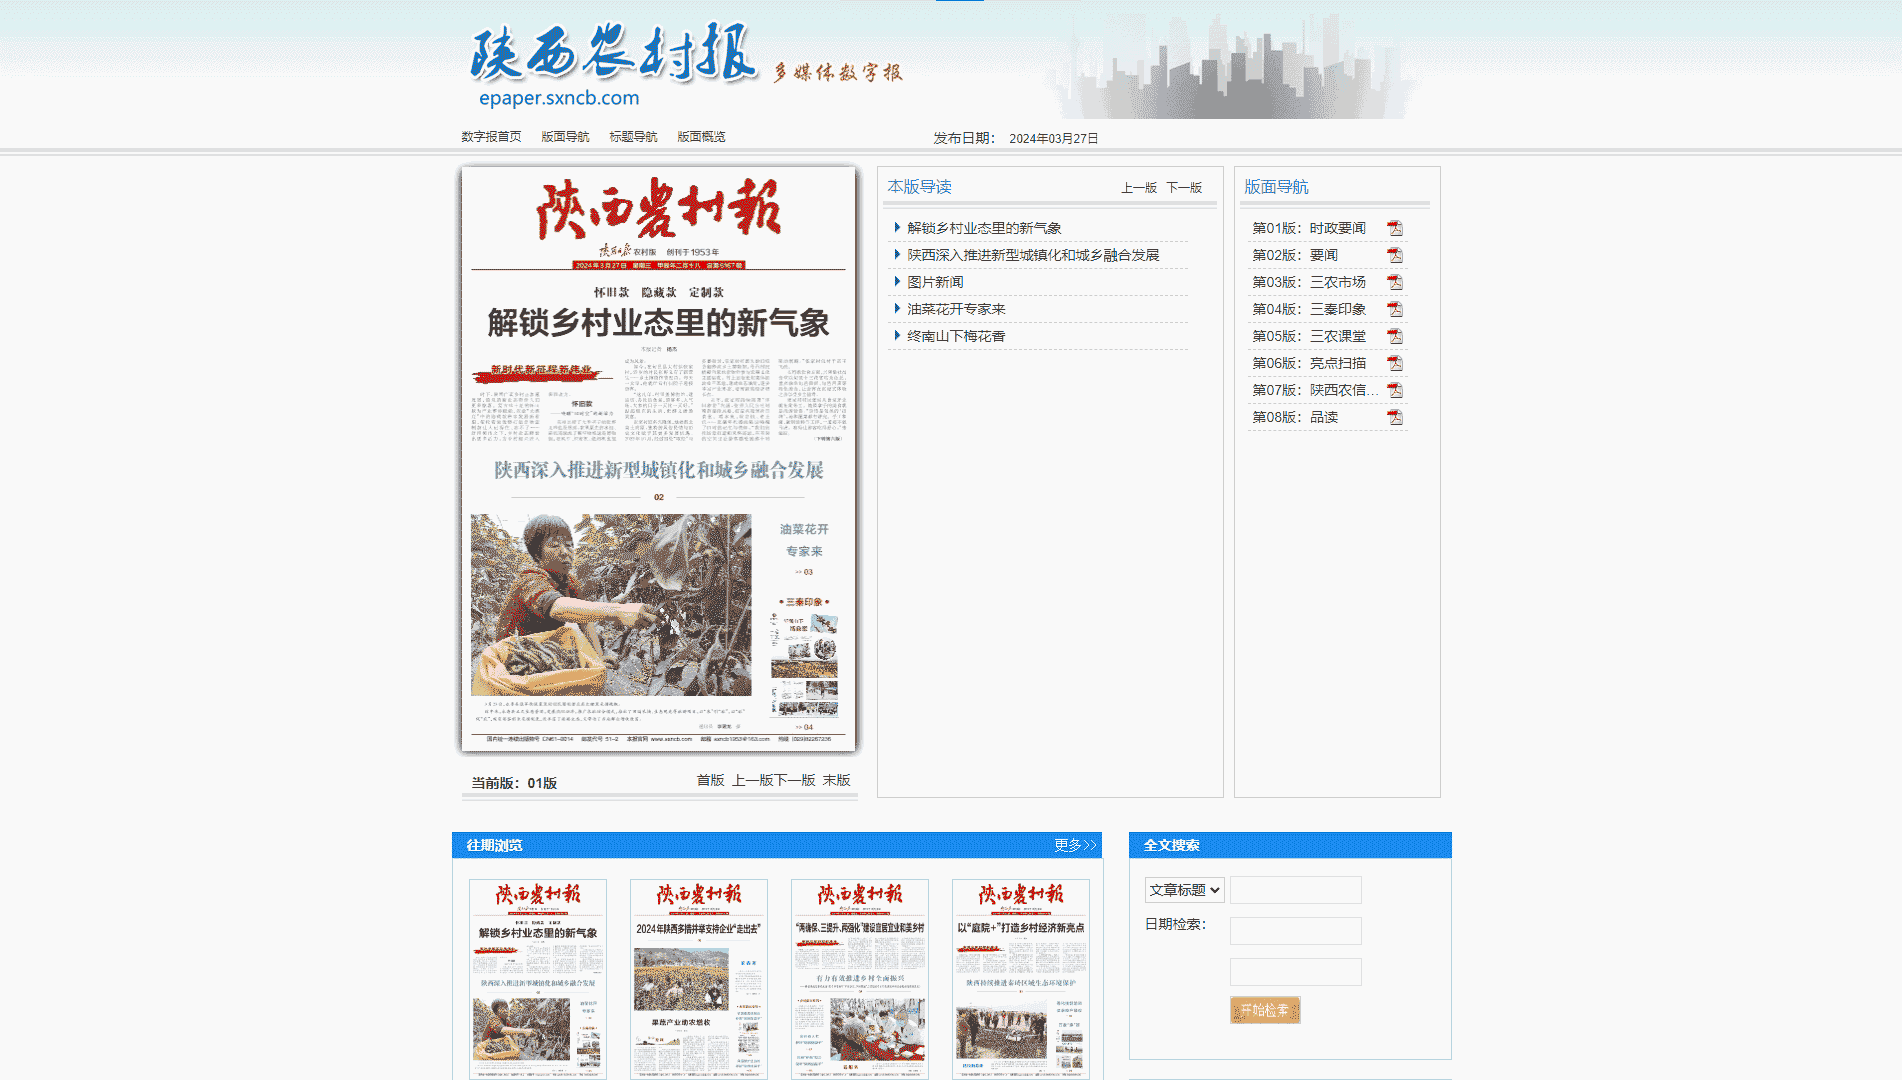Viewport: 1902px width, 1080px height.
Task: Download PDF icon for 第03版 三农市场
Action: pyautogui.click(x=1394, y=283)
